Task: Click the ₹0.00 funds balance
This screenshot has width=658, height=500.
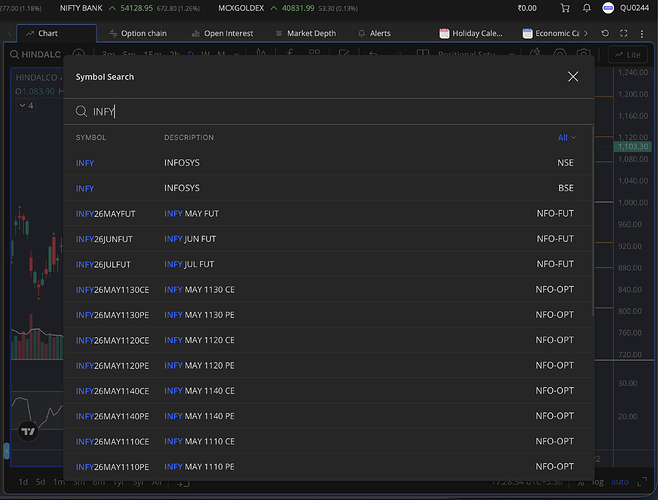Action: point(527,8)
